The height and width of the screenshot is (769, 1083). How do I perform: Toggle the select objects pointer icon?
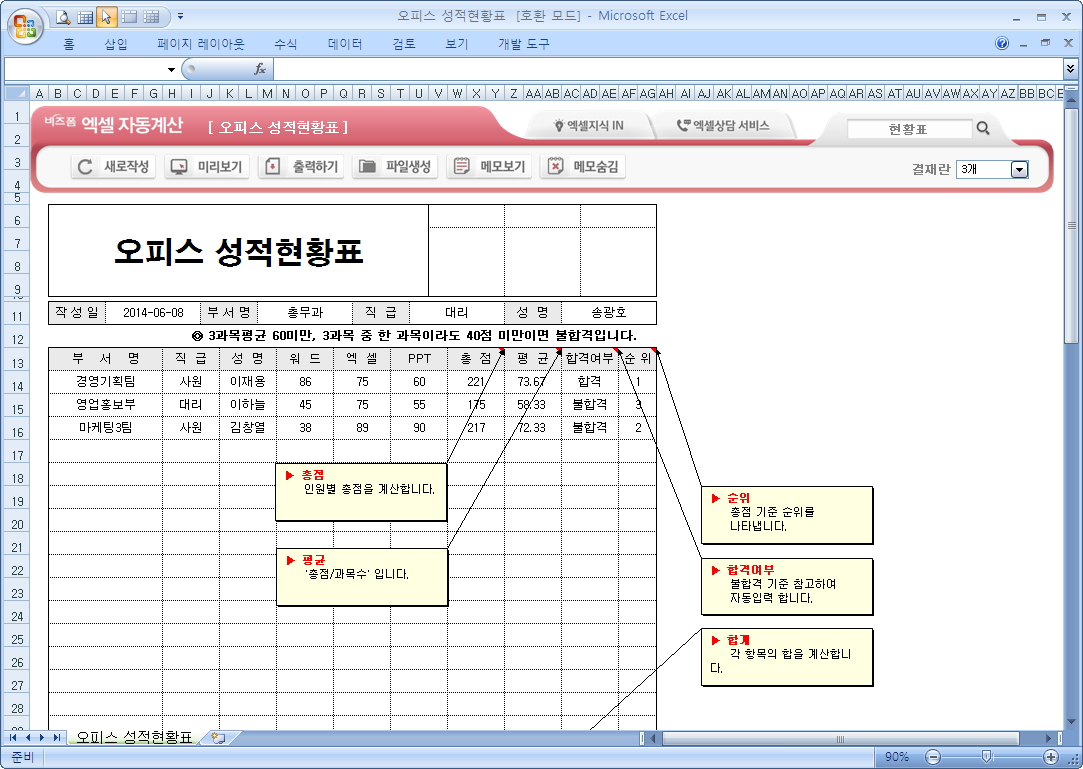tap(106, 17)
